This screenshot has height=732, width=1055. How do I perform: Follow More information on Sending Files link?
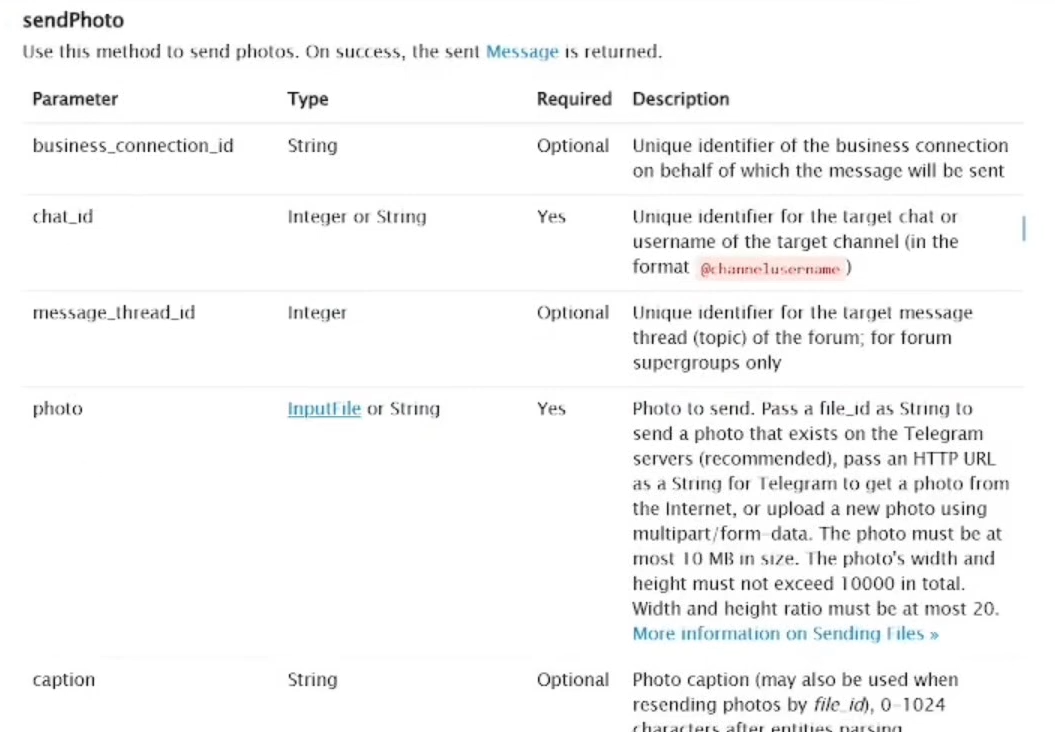click(785, 634)
